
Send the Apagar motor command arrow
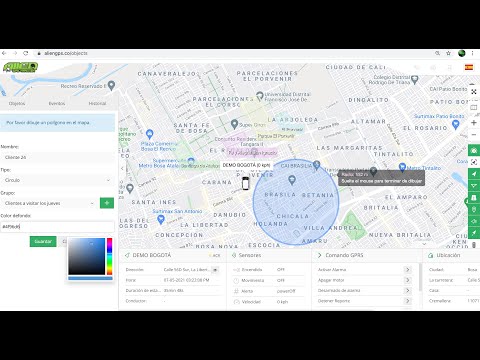click(407, 280)
